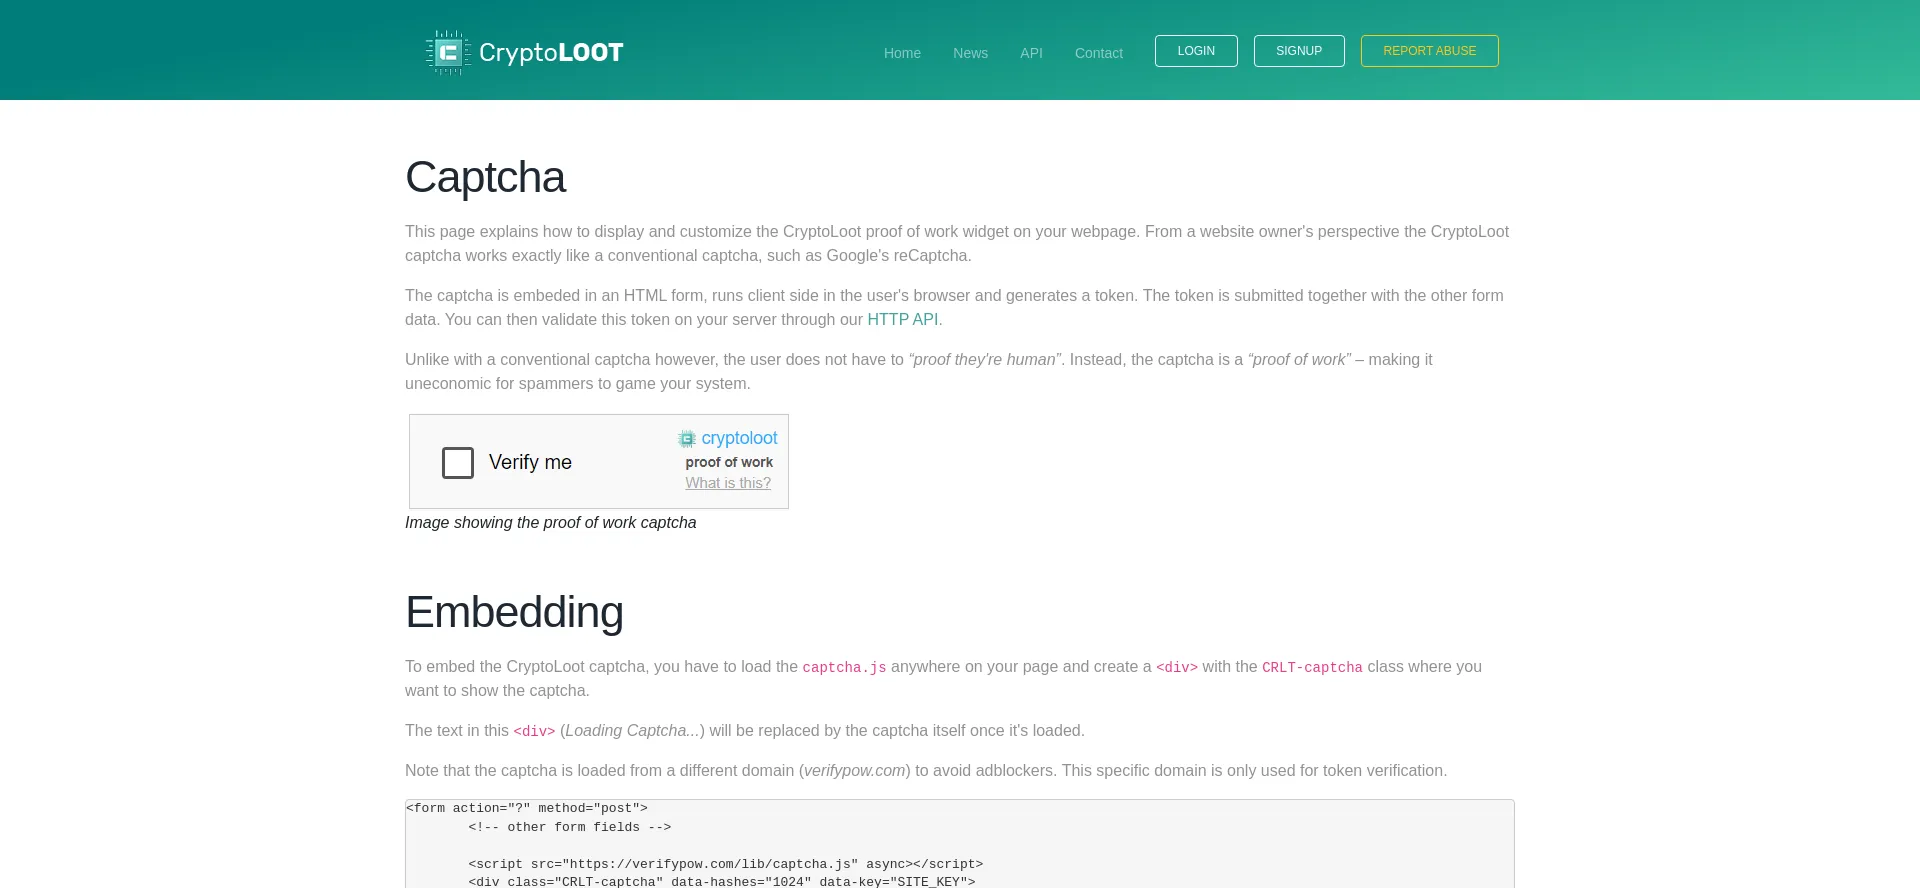
Task: Click the captcha.js inline code
Action: tap(844, 667)
